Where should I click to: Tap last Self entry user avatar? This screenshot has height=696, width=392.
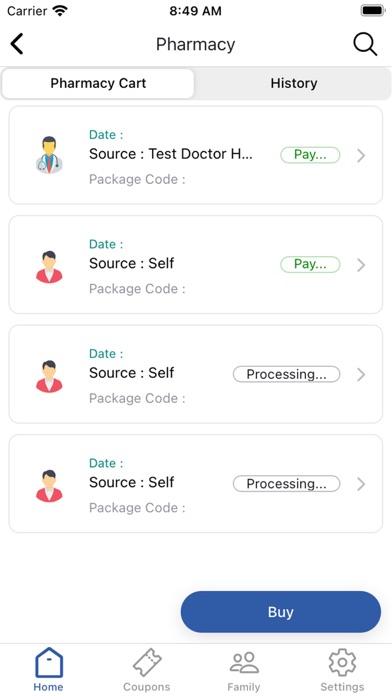tap(49, 486)
